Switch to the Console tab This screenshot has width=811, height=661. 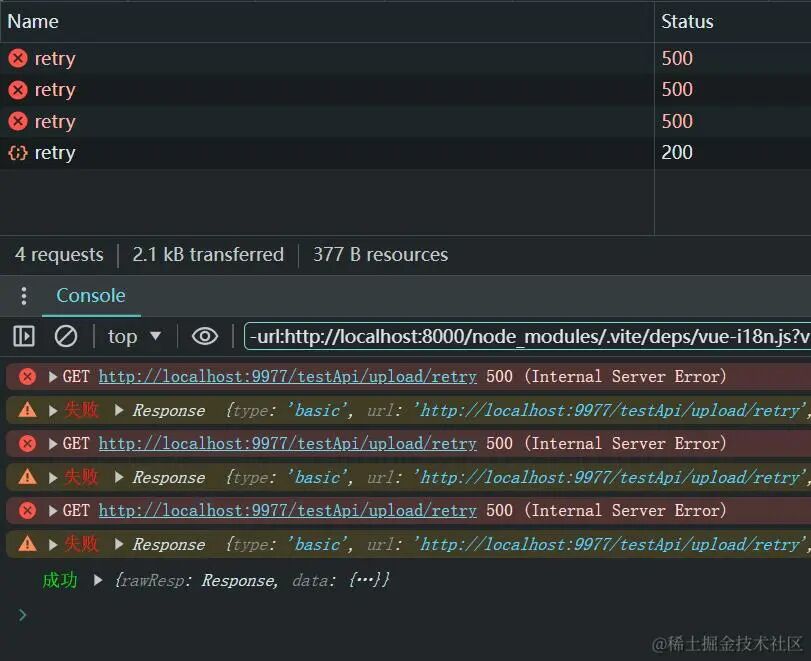coord(91,295)
